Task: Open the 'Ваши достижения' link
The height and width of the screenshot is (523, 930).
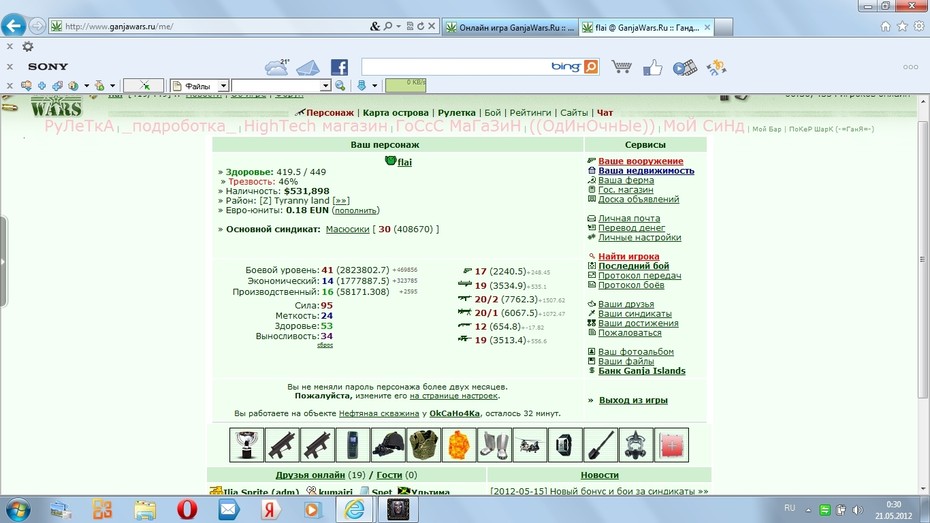Action: [638, 323]
